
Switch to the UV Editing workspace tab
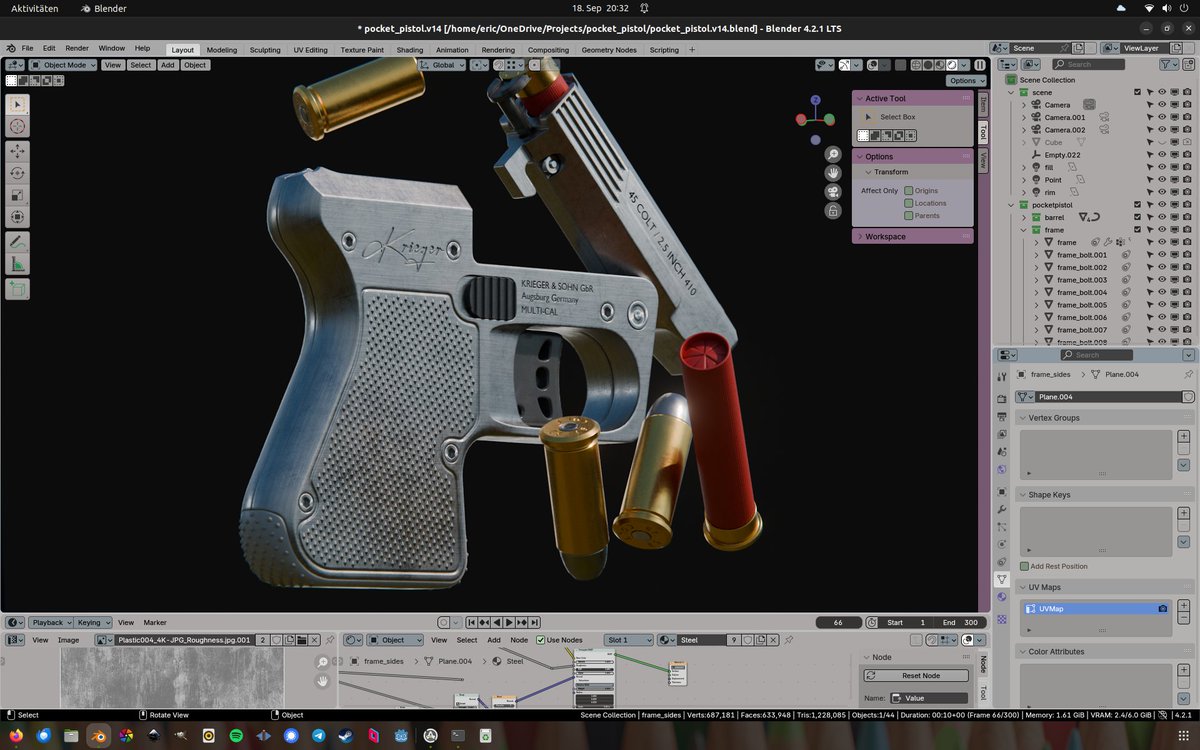(310, 49)
